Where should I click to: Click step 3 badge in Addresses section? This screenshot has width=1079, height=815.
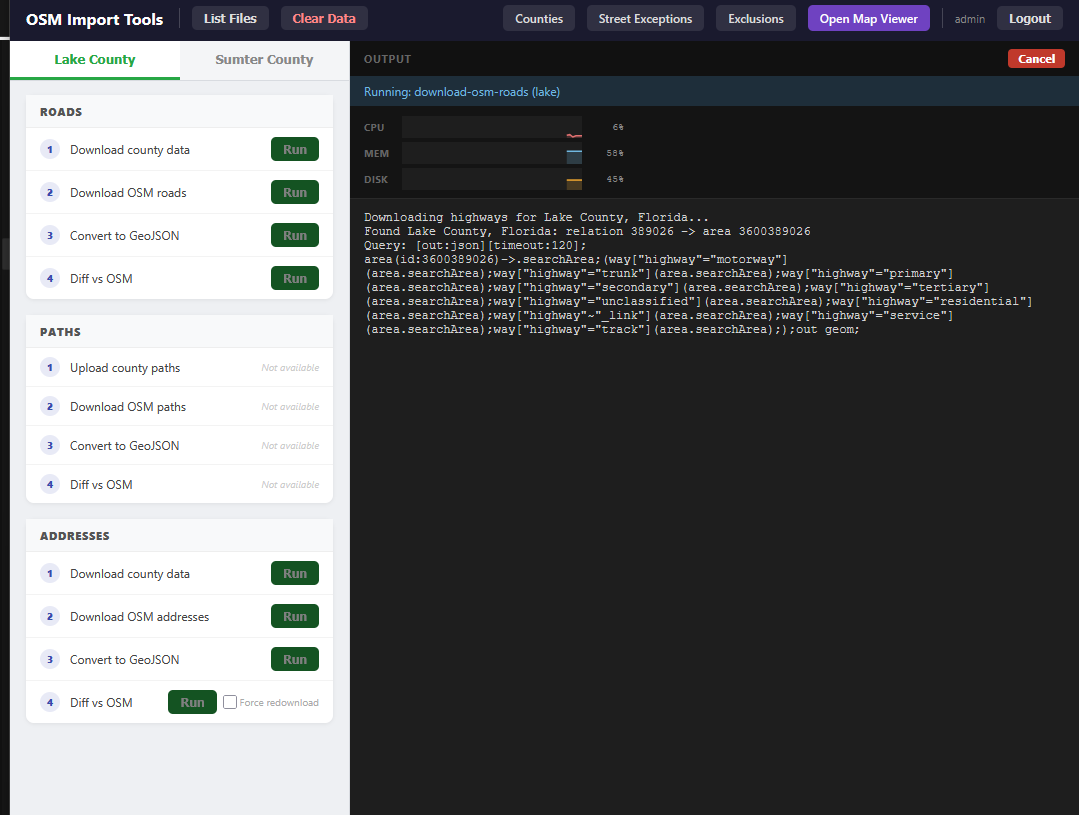tap(50, 659)
